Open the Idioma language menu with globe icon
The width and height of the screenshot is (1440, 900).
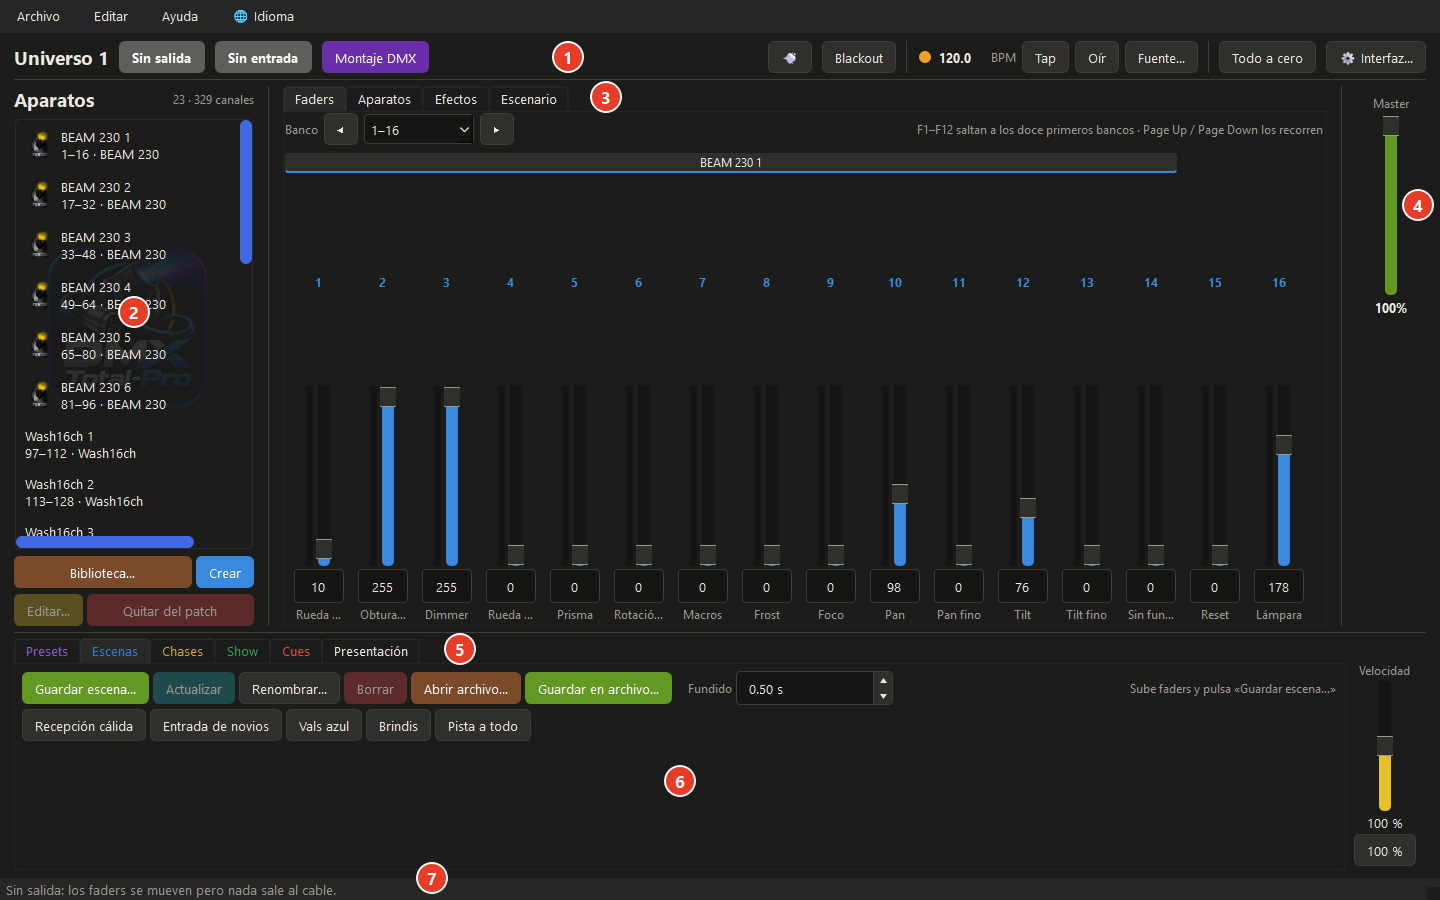[263, 16]
